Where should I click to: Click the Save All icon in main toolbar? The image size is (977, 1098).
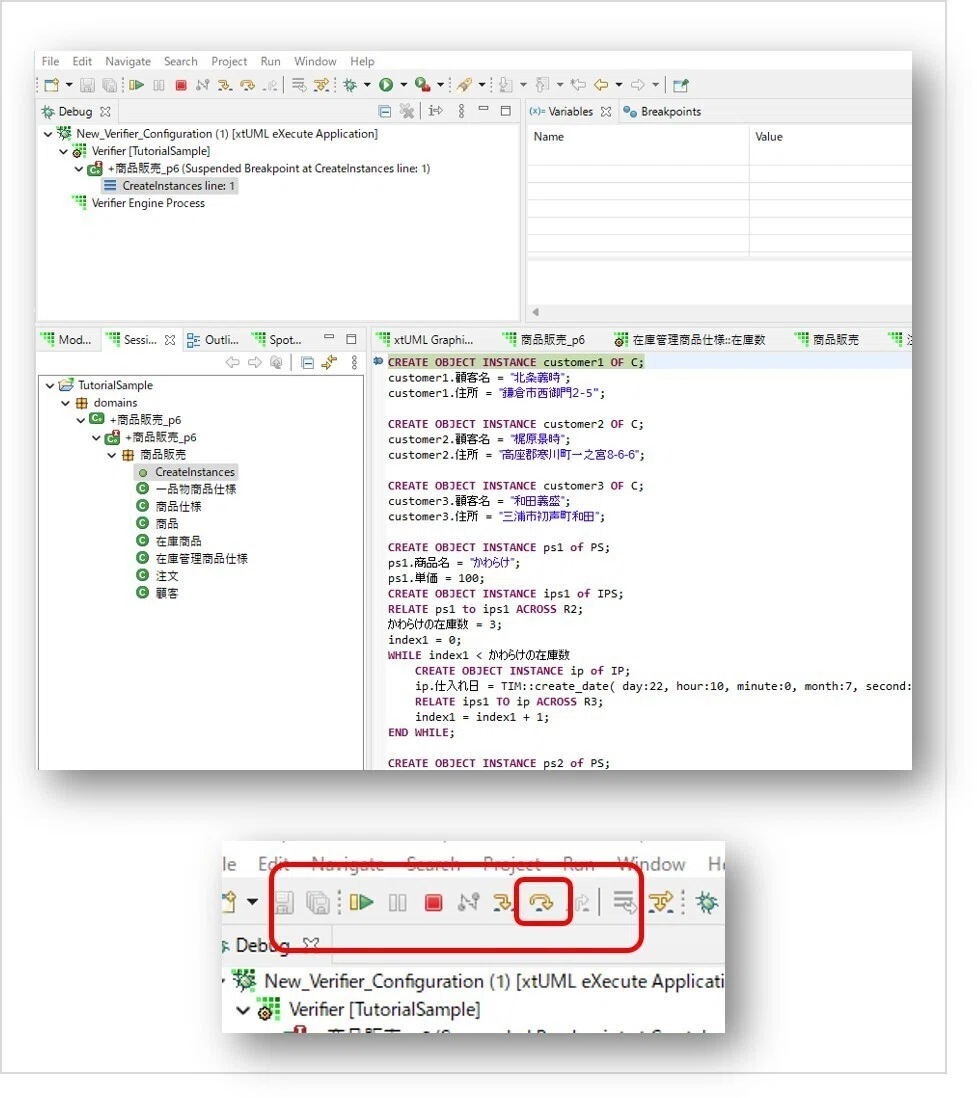click(x=110, y=85)
